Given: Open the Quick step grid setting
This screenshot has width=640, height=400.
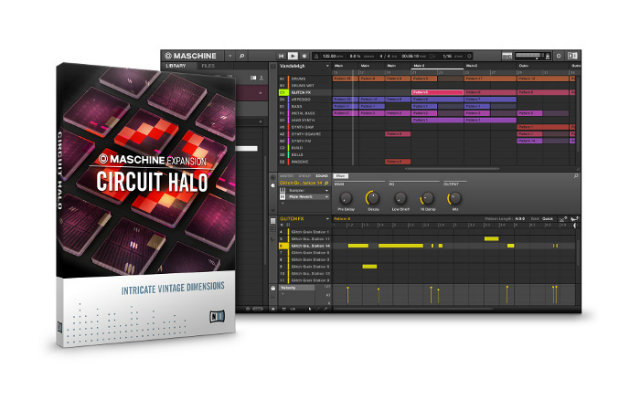Looking at the screenshot, I should coord(547,219).
